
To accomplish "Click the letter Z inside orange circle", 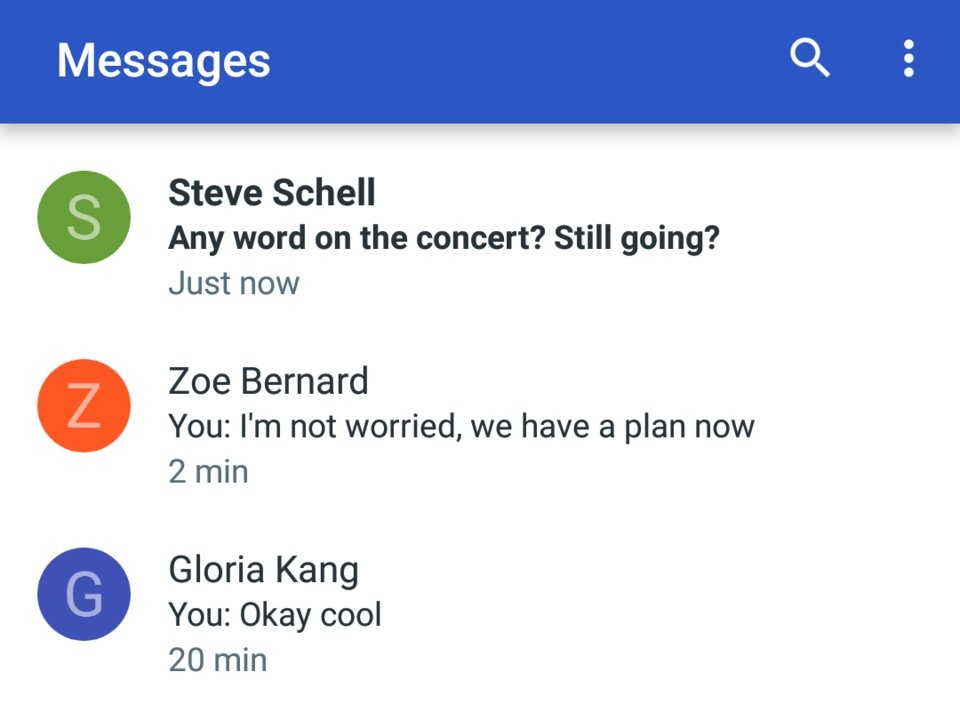I will [x=84, y=406].
